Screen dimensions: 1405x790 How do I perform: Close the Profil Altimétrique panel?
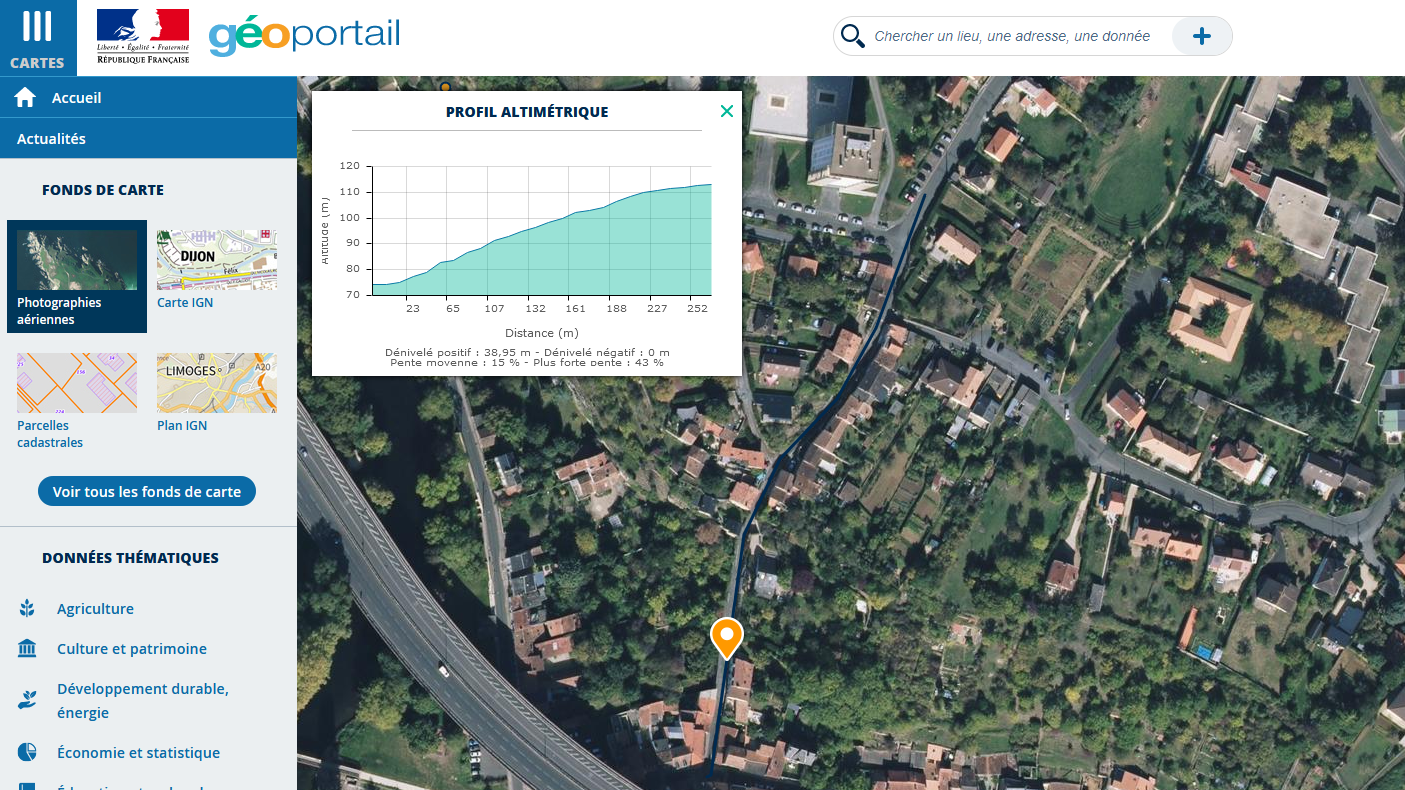(x=727, y=111)
